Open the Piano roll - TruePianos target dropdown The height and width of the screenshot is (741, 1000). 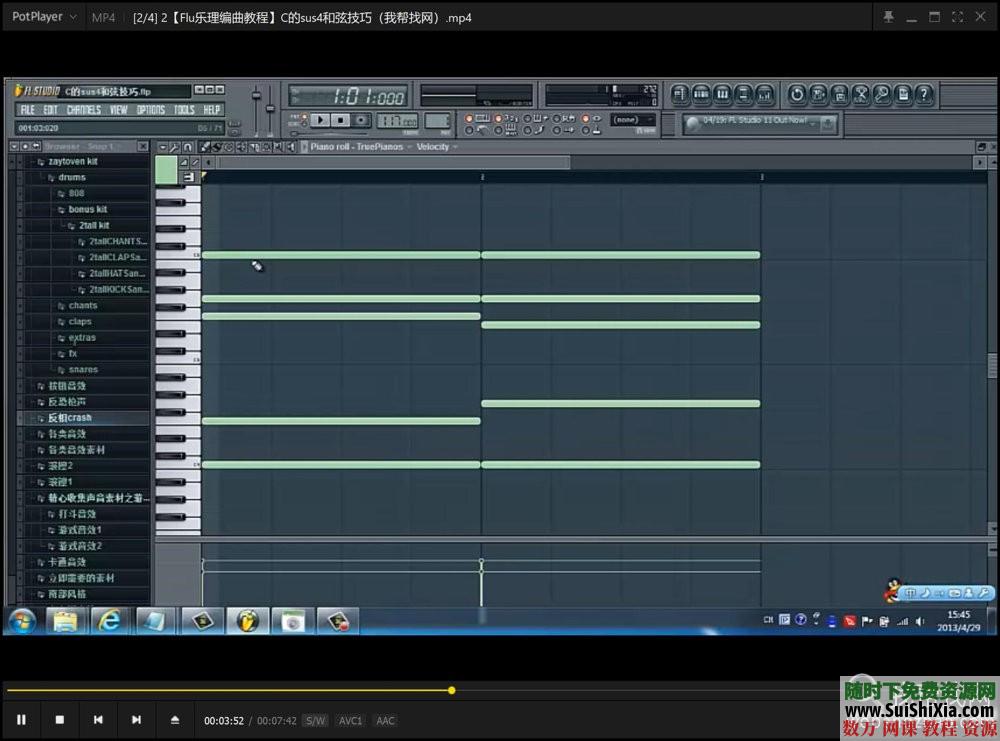click(360, 147)
